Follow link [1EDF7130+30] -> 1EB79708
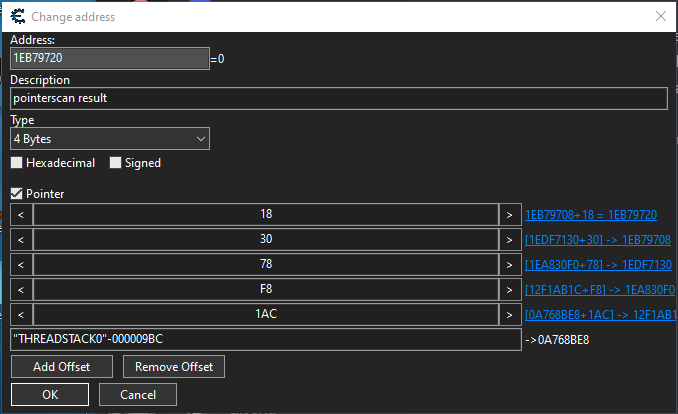The height and width of the screenshot is (414, 678). coord(597,240)
